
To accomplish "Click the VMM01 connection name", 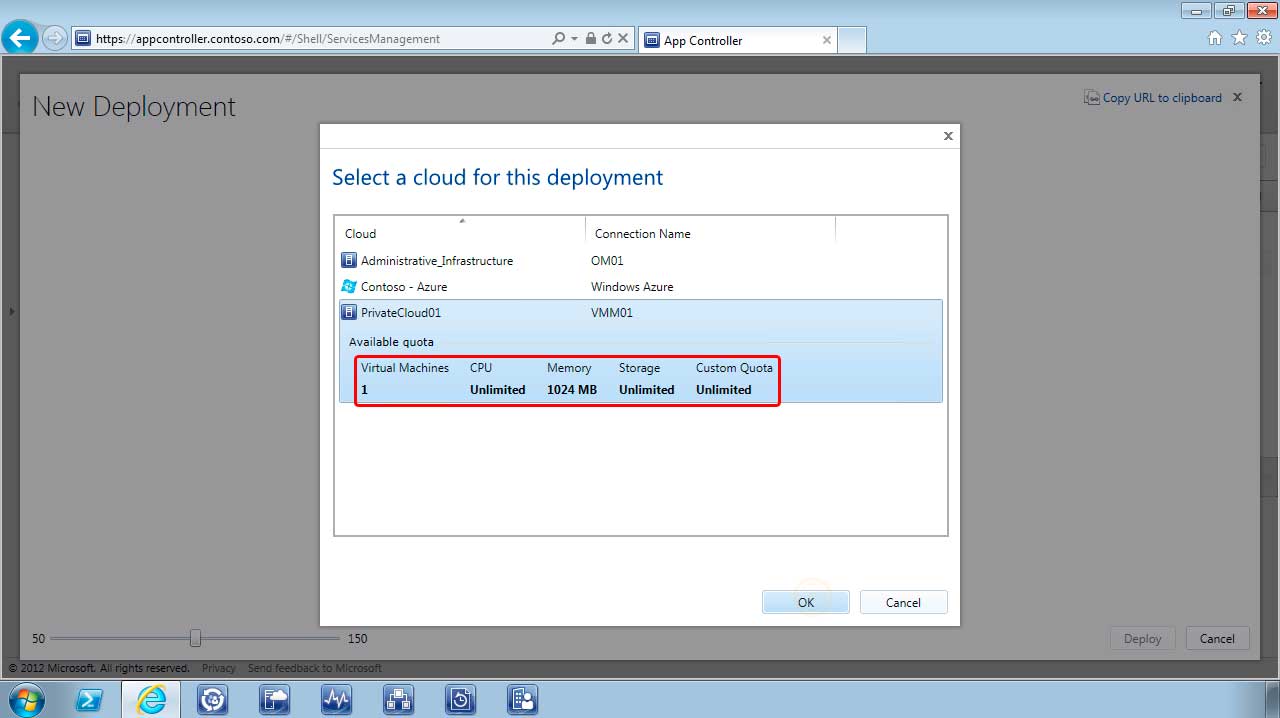I will 612,313.
